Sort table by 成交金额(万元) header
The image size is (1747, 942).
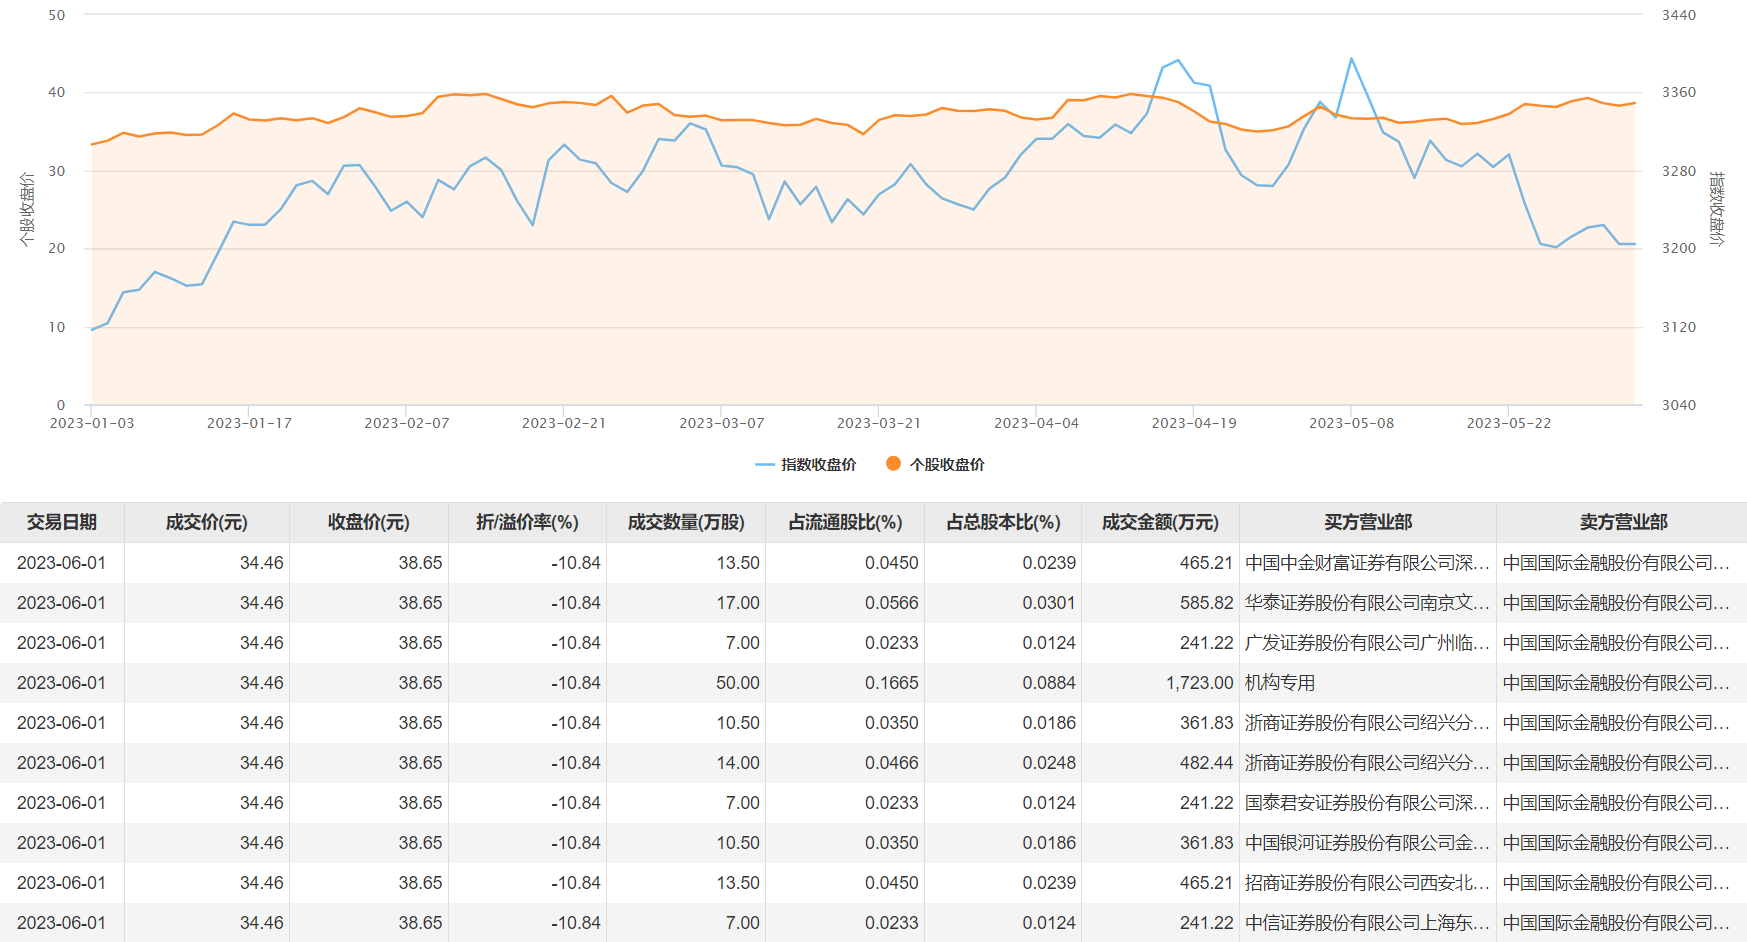[x=1160, y=522]
